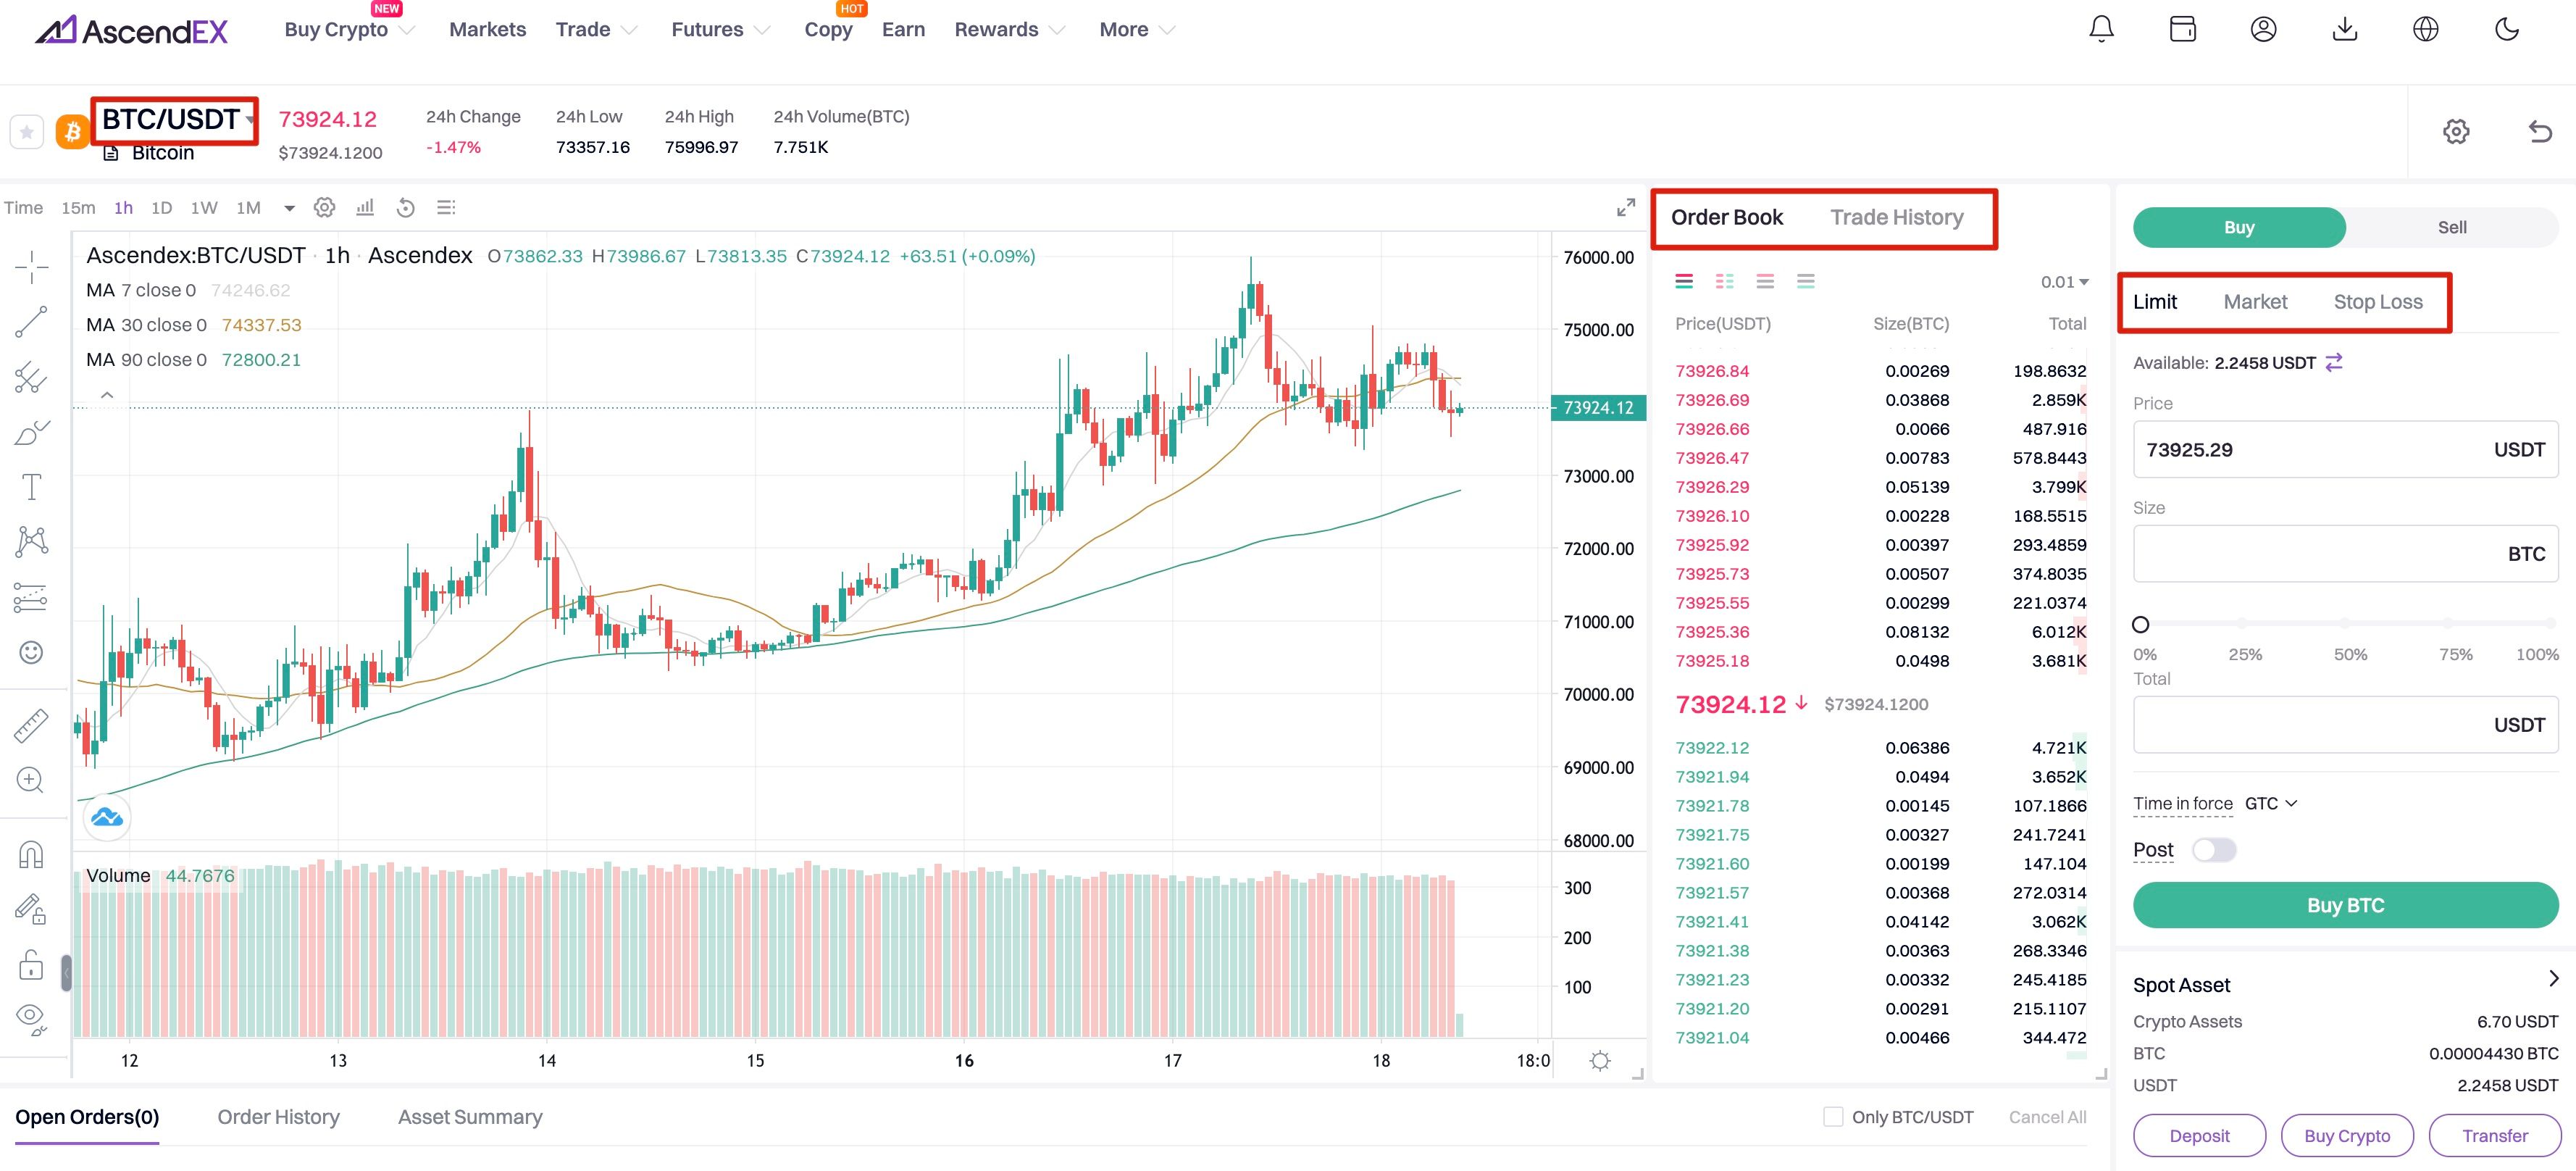Select the ruler measure tool

[x=31, y=725]
